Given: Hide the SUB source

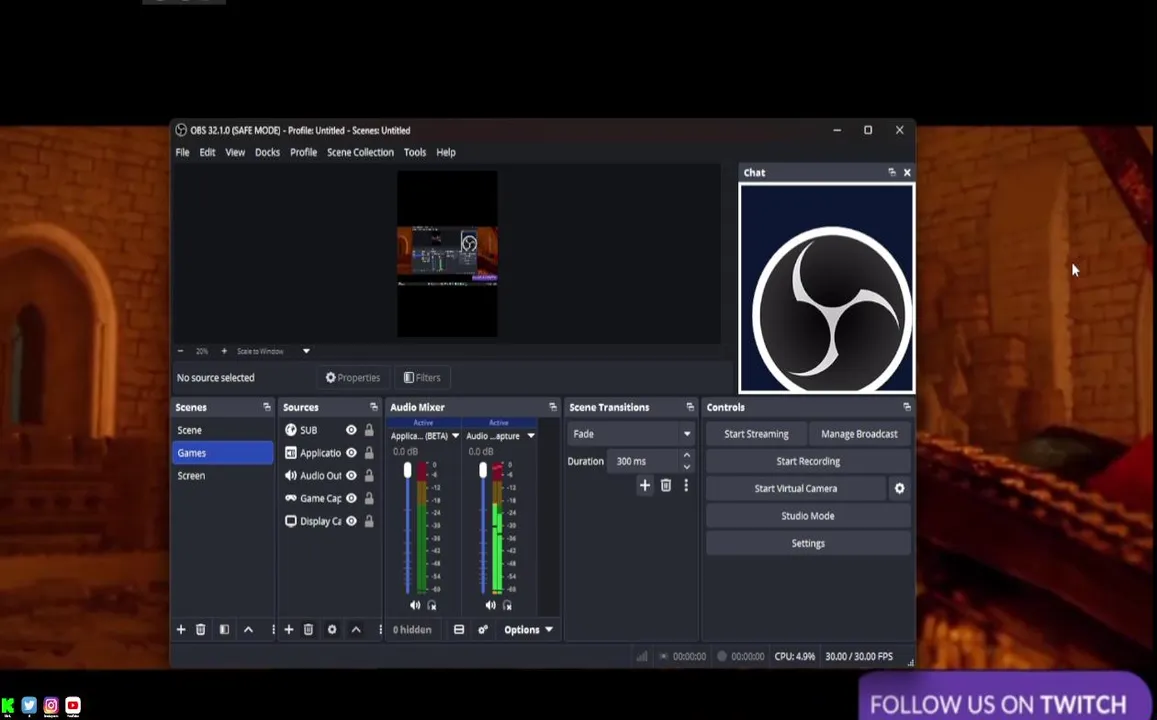Looking at the screenshot, I should (351, 430).
